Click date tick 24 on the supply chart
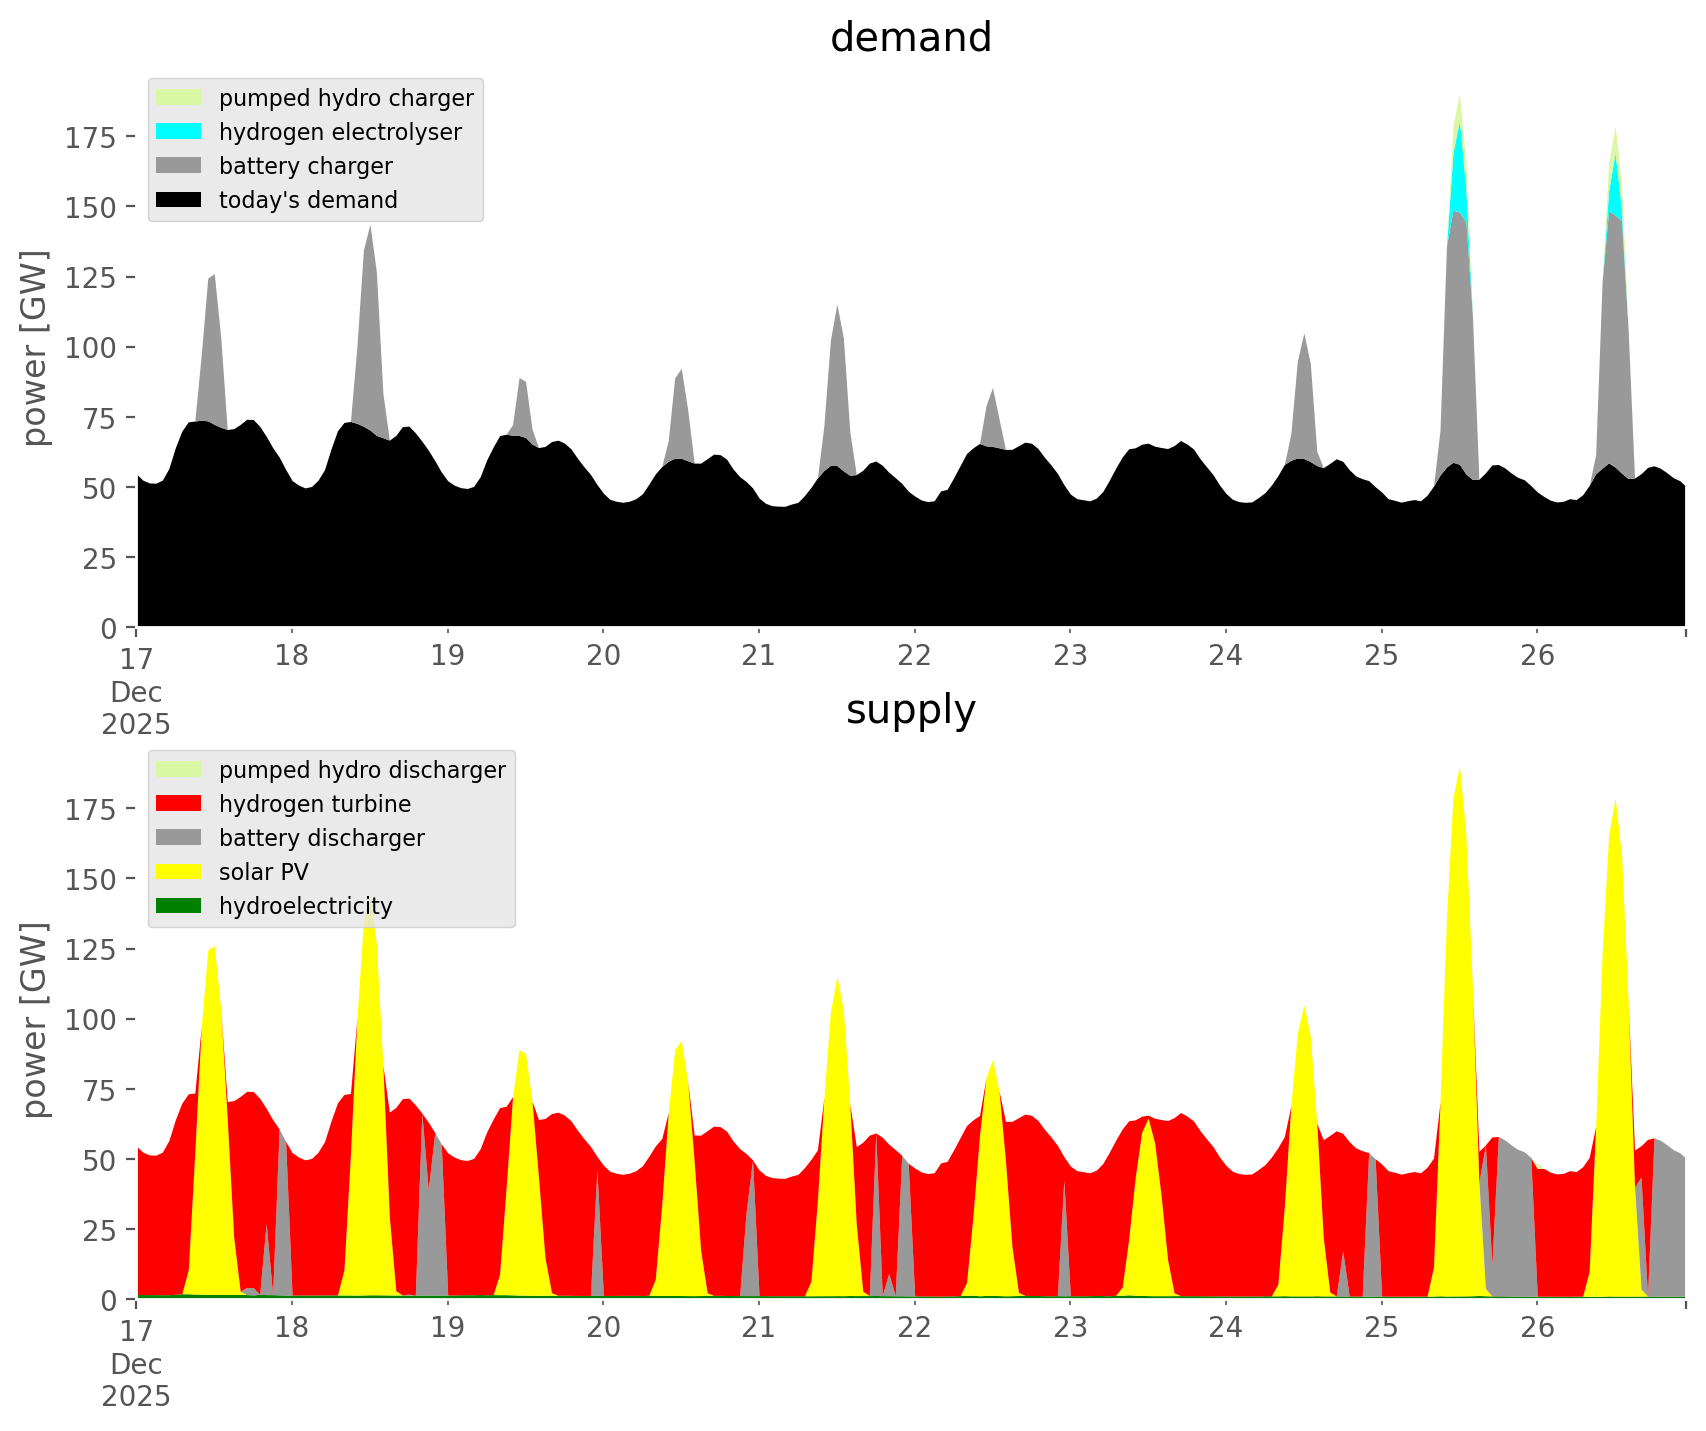Screen dimensions: 1706x1431 1225,1328
